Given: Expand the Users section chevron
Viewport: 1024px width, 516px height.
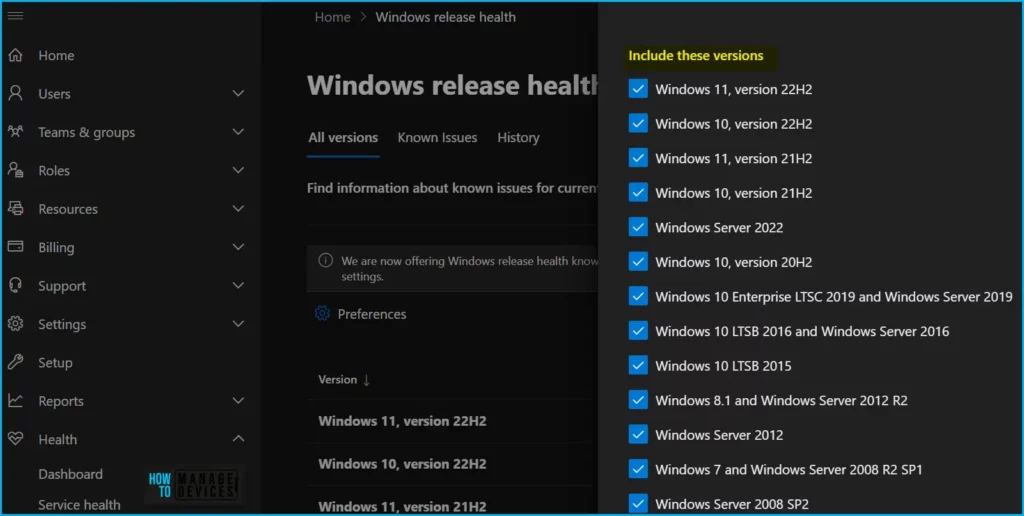Looking at the screenshot, I should click(x=238, y=93).
